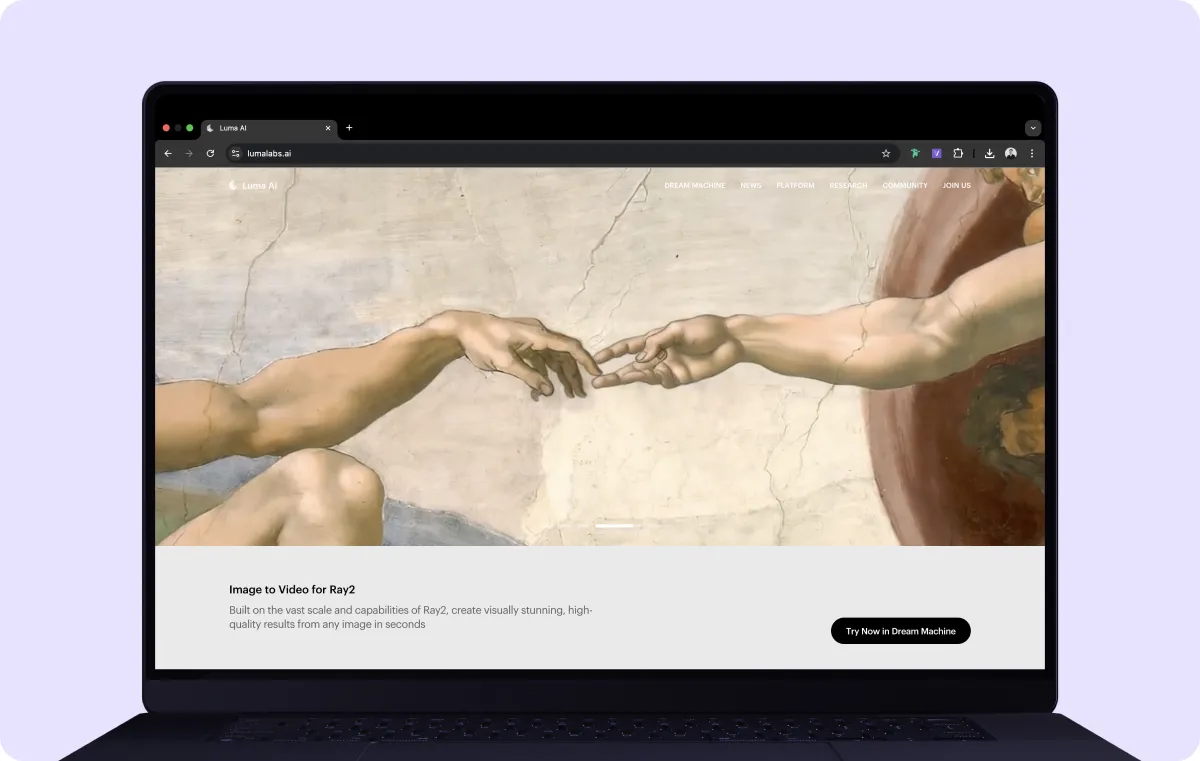Click the red macOS close window button
The width and height of the screenshot is (1200, 761).
[x=166, y=128]
